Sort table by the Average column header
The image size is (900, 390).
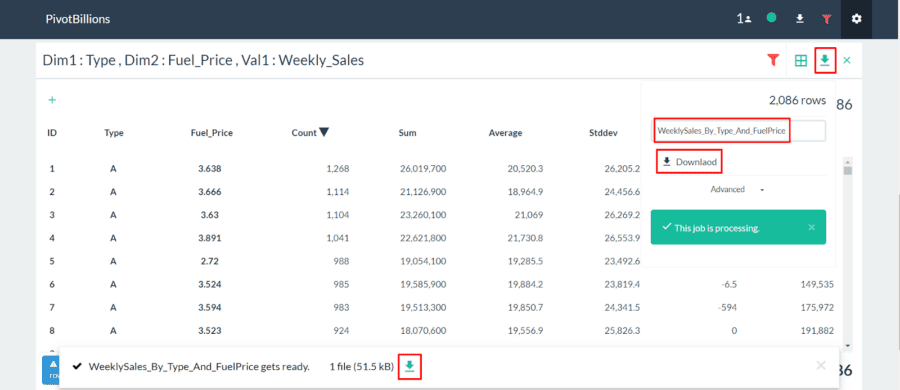tap(505, 133)
